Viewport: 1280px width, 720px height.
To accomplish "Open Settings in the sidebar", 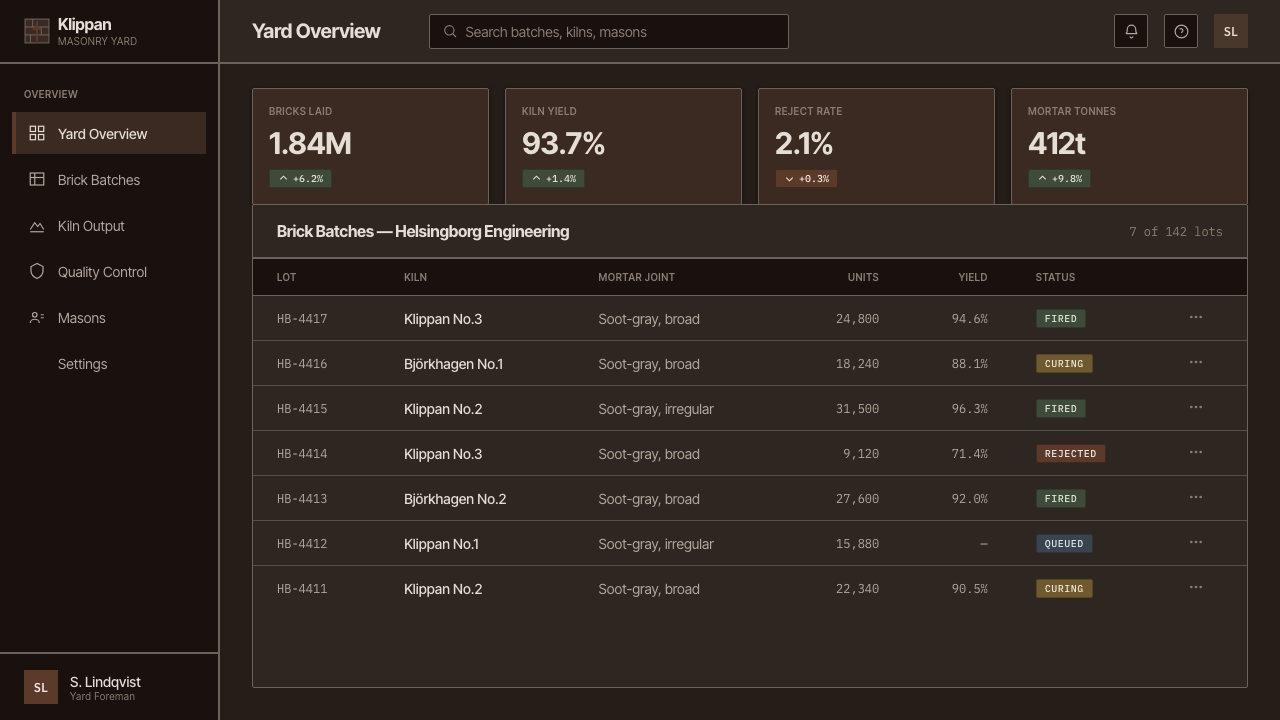I will tap(109, 363).
